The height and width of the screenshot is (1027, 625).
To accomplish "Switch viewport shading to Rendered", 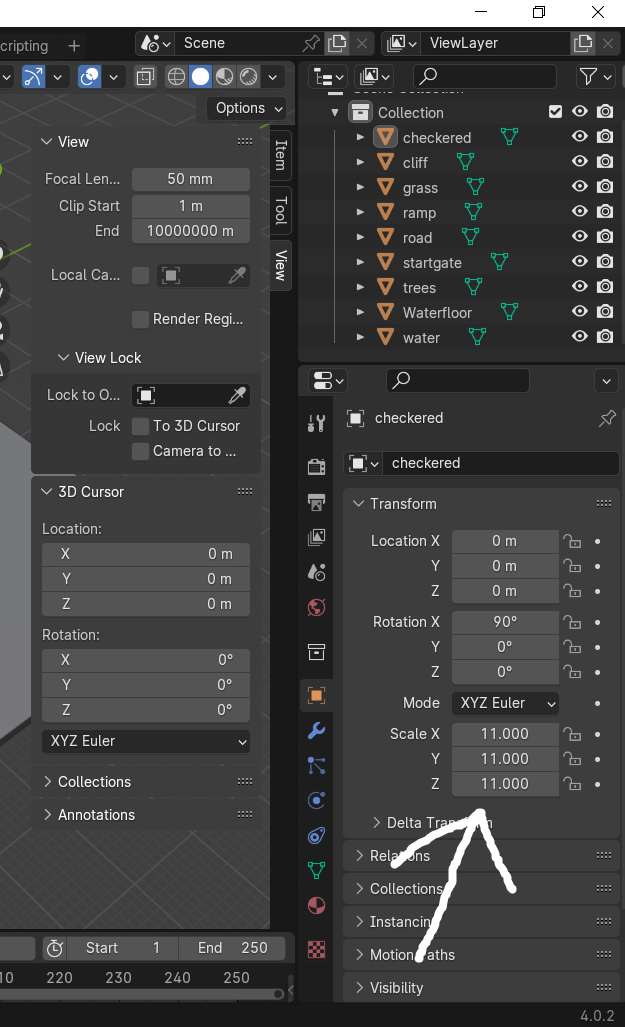I will 248,77.
